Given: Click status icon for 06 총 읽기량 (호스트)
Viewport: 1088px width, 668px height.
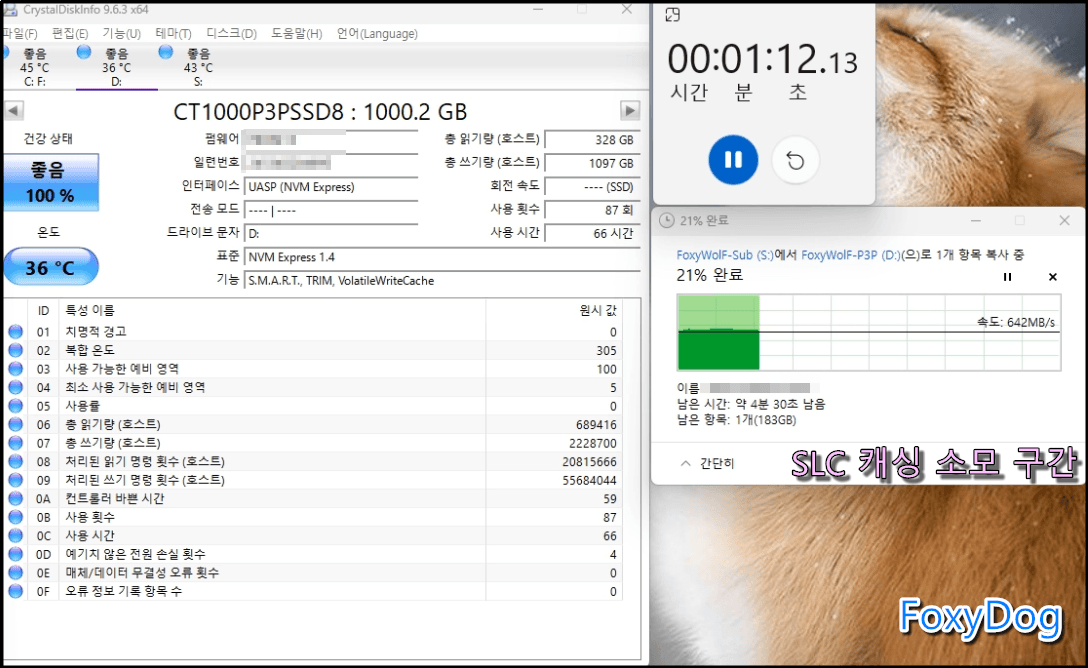Looking at the screenshot, I should tap(15, 424).
